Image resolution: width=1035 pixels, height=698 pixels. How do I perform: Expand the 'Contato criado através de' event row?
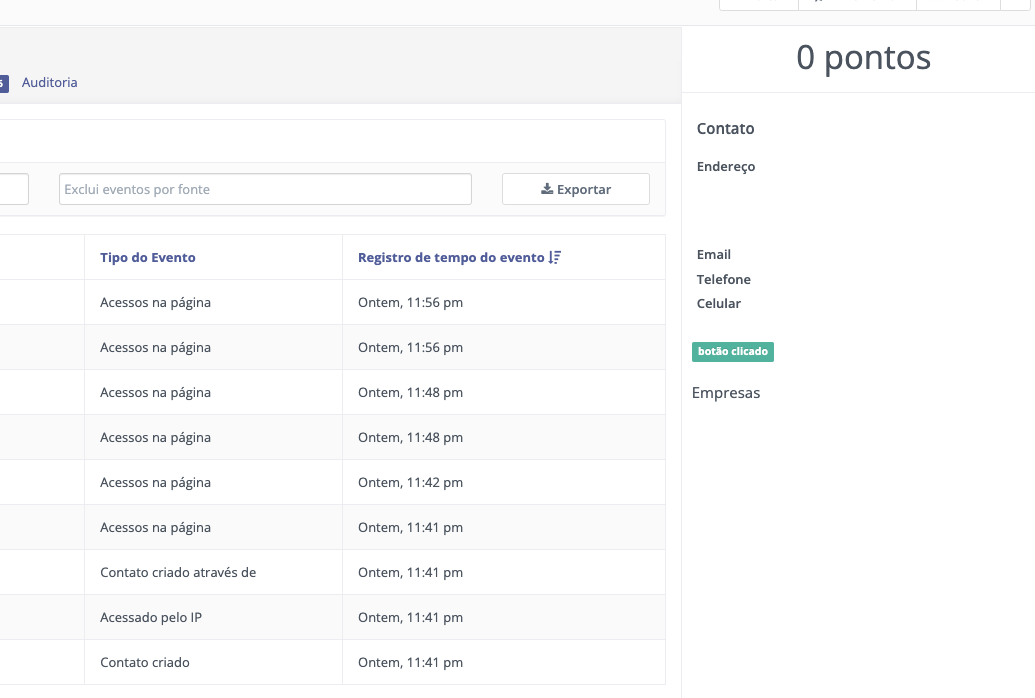178,572
